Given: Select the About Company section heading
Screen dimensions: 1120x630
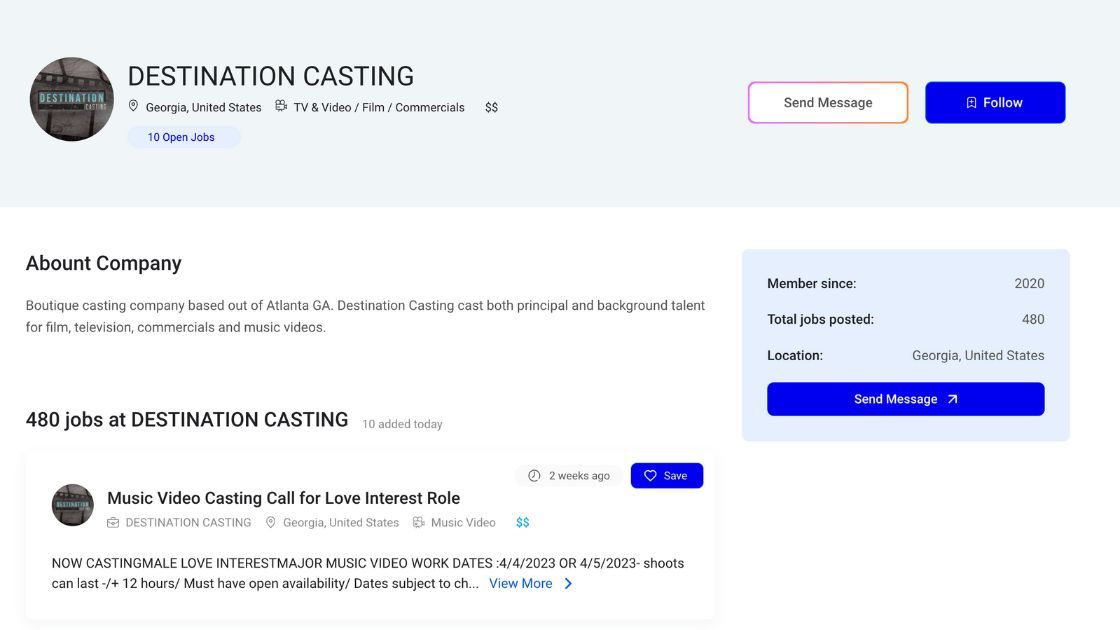Looking at the screenshot, I should 103,263.
